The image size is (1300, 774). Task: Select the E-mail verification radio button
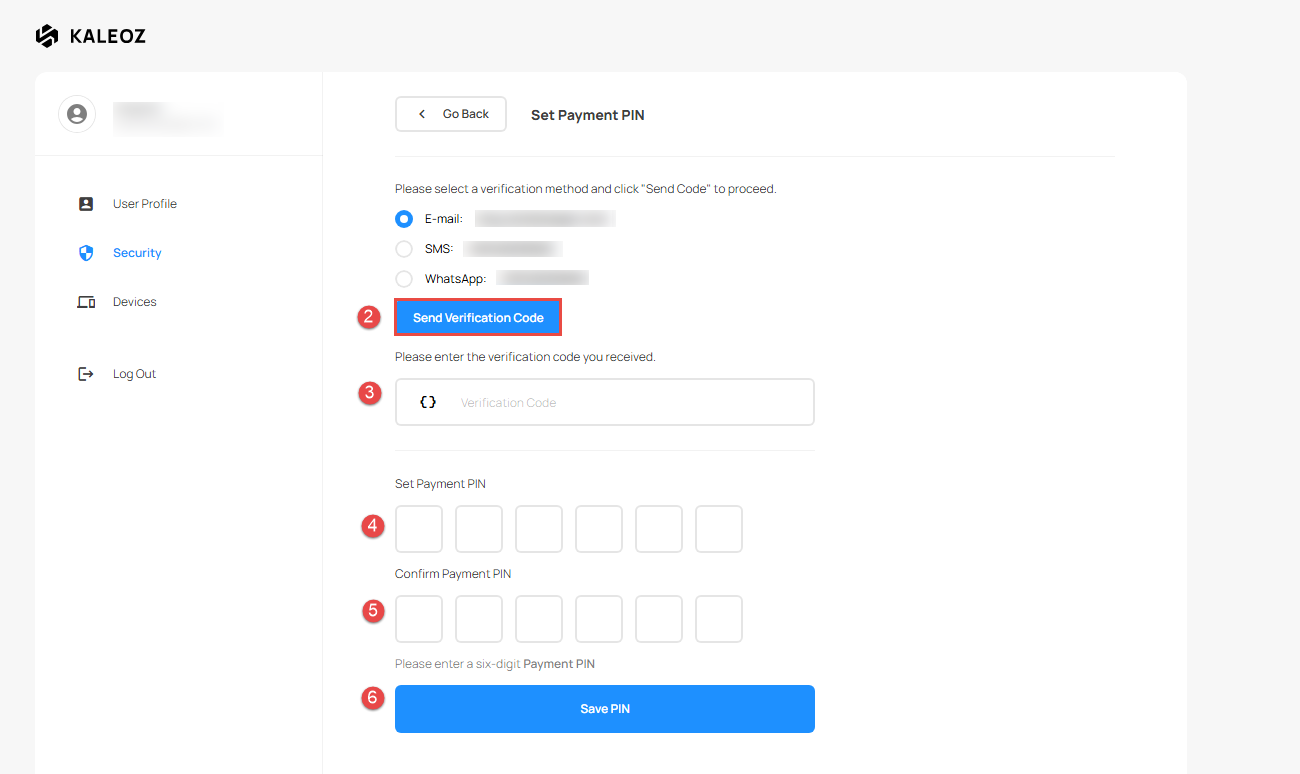click(404, 219)
